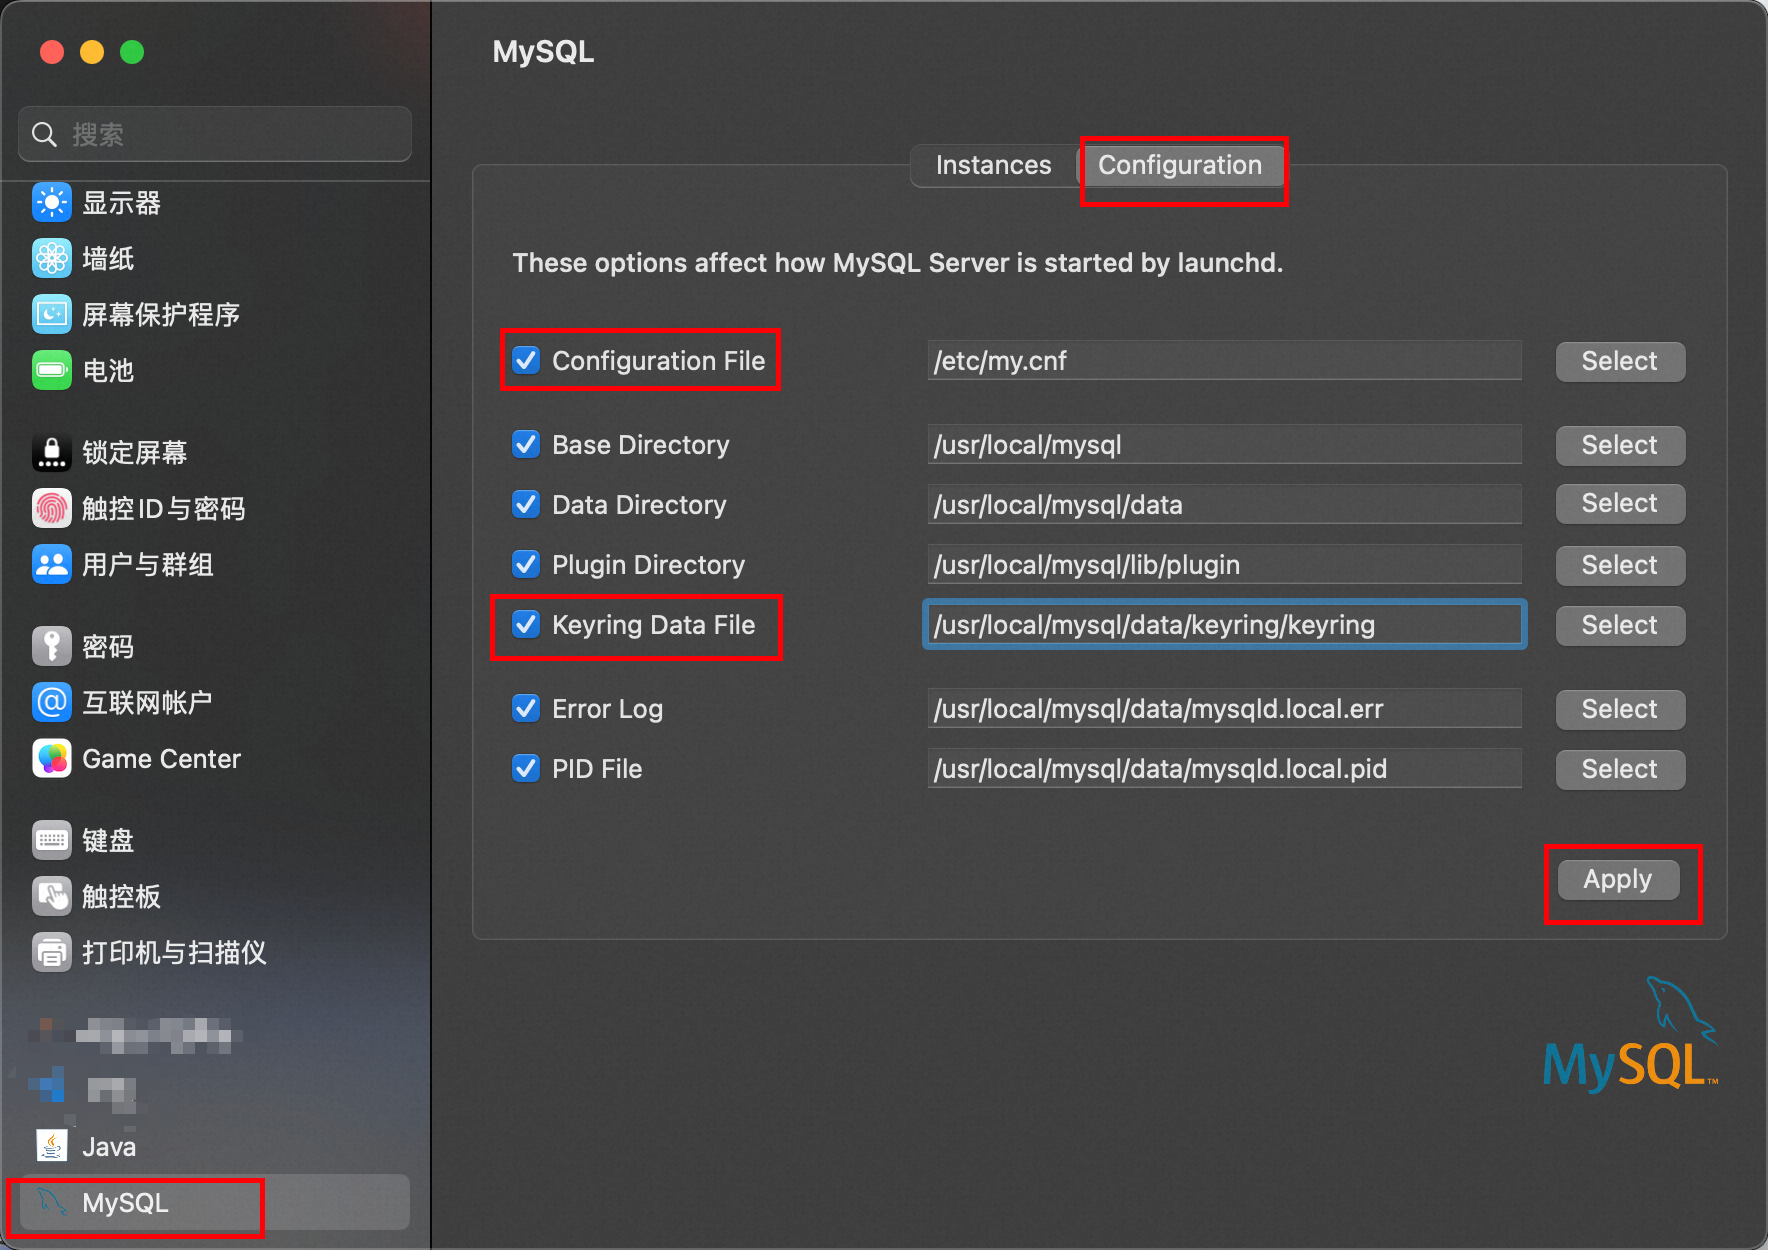Open the 锁定屏幕 lock screen icon
Screen dimensions: 1768x1250
click(52, 453)
